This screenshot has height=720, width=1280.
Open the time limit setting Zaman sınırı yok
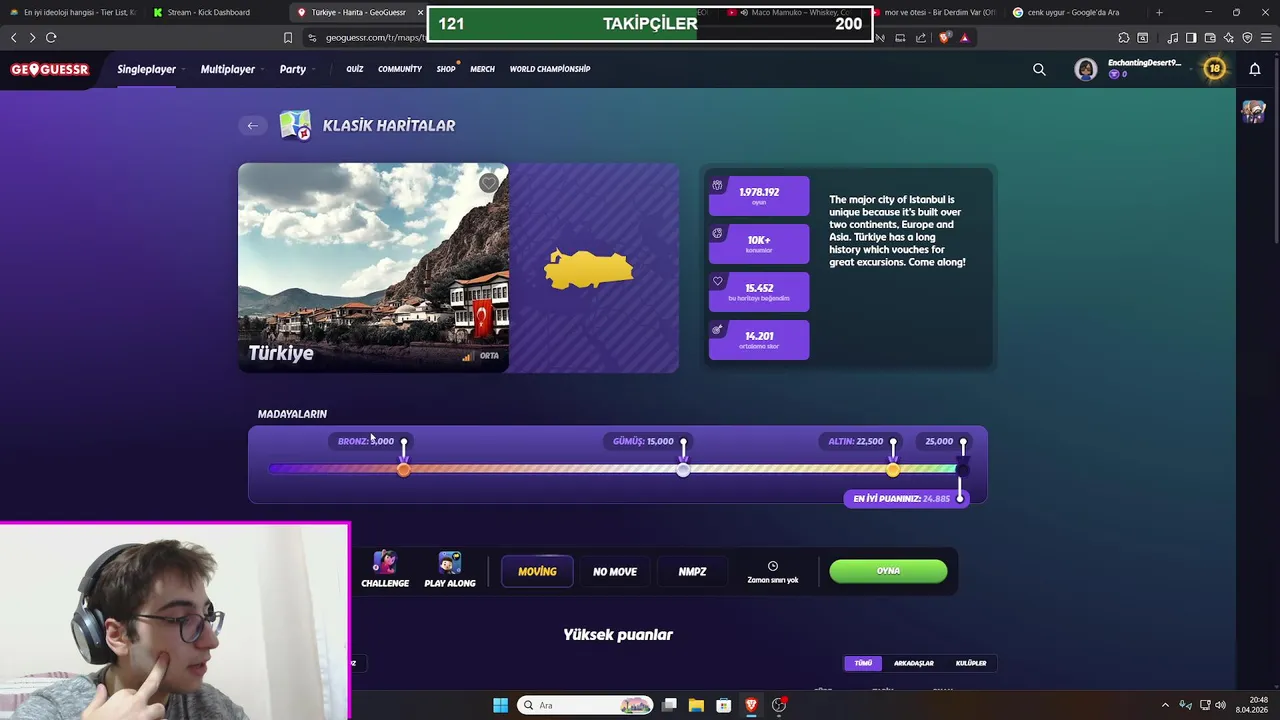coord(772,572)
